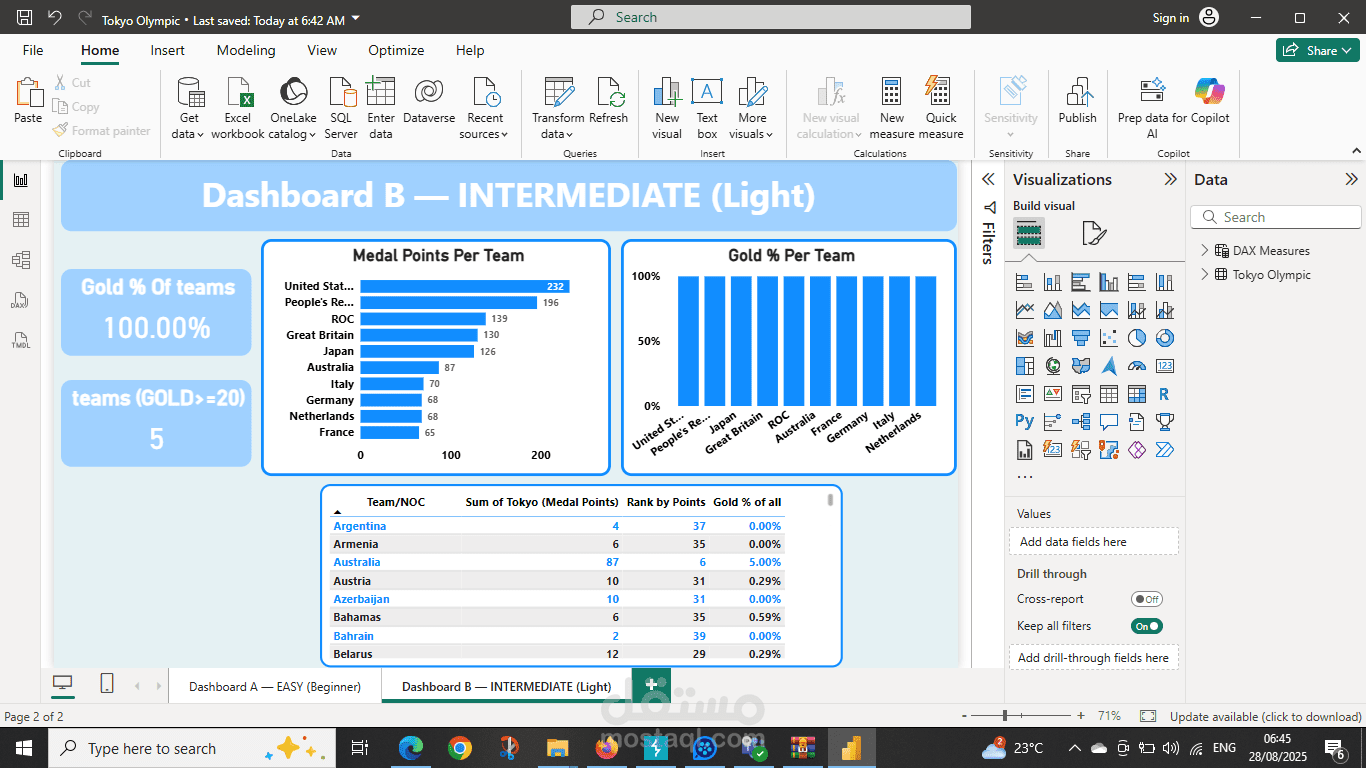
Task: Open Google Chrome from the taskbar
Action: [x=460, y=748]
